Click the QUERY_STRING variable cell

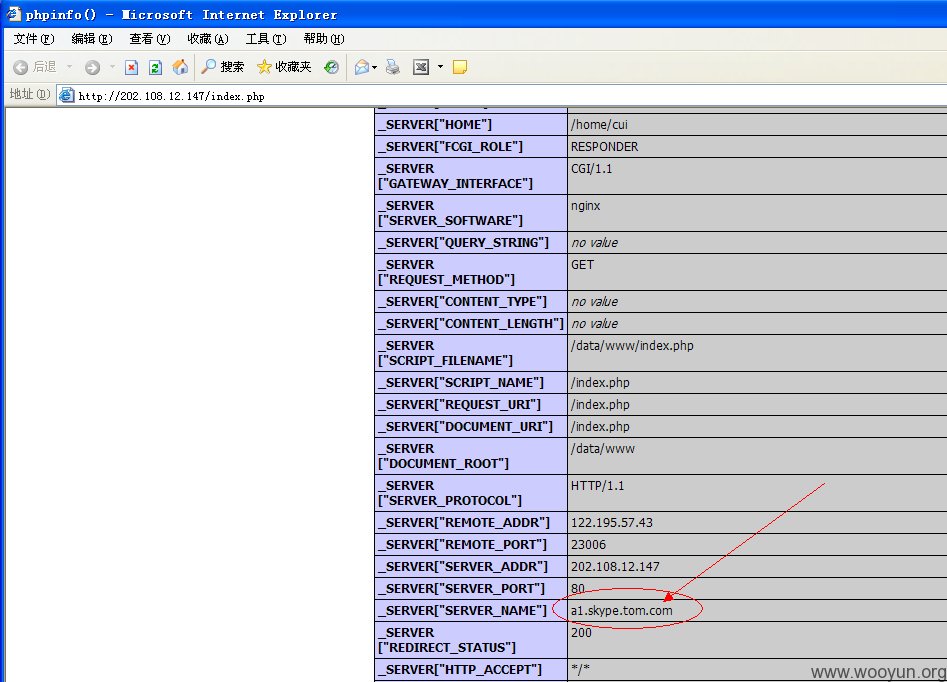tap(470, 242)
